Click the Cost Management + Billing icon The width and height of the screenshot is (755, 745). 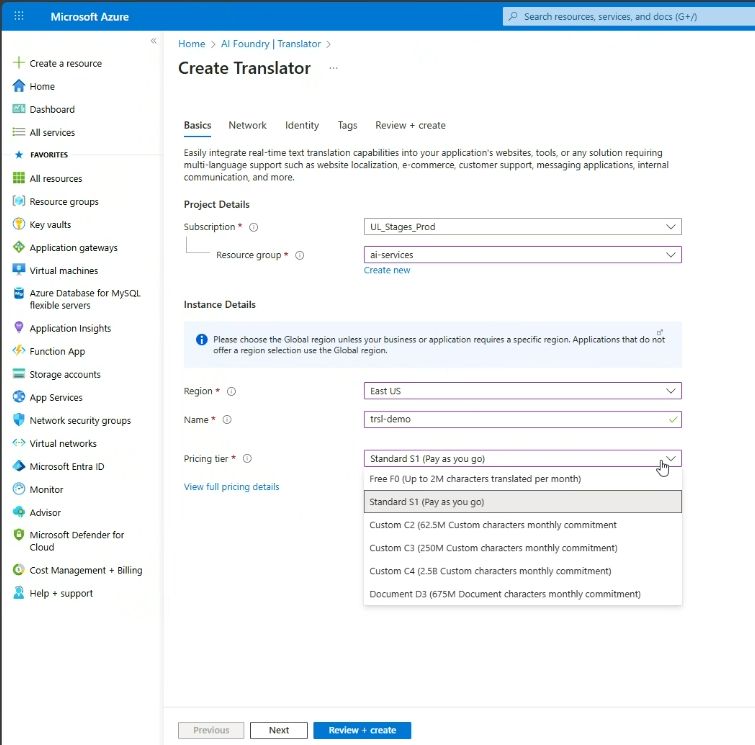19,570
